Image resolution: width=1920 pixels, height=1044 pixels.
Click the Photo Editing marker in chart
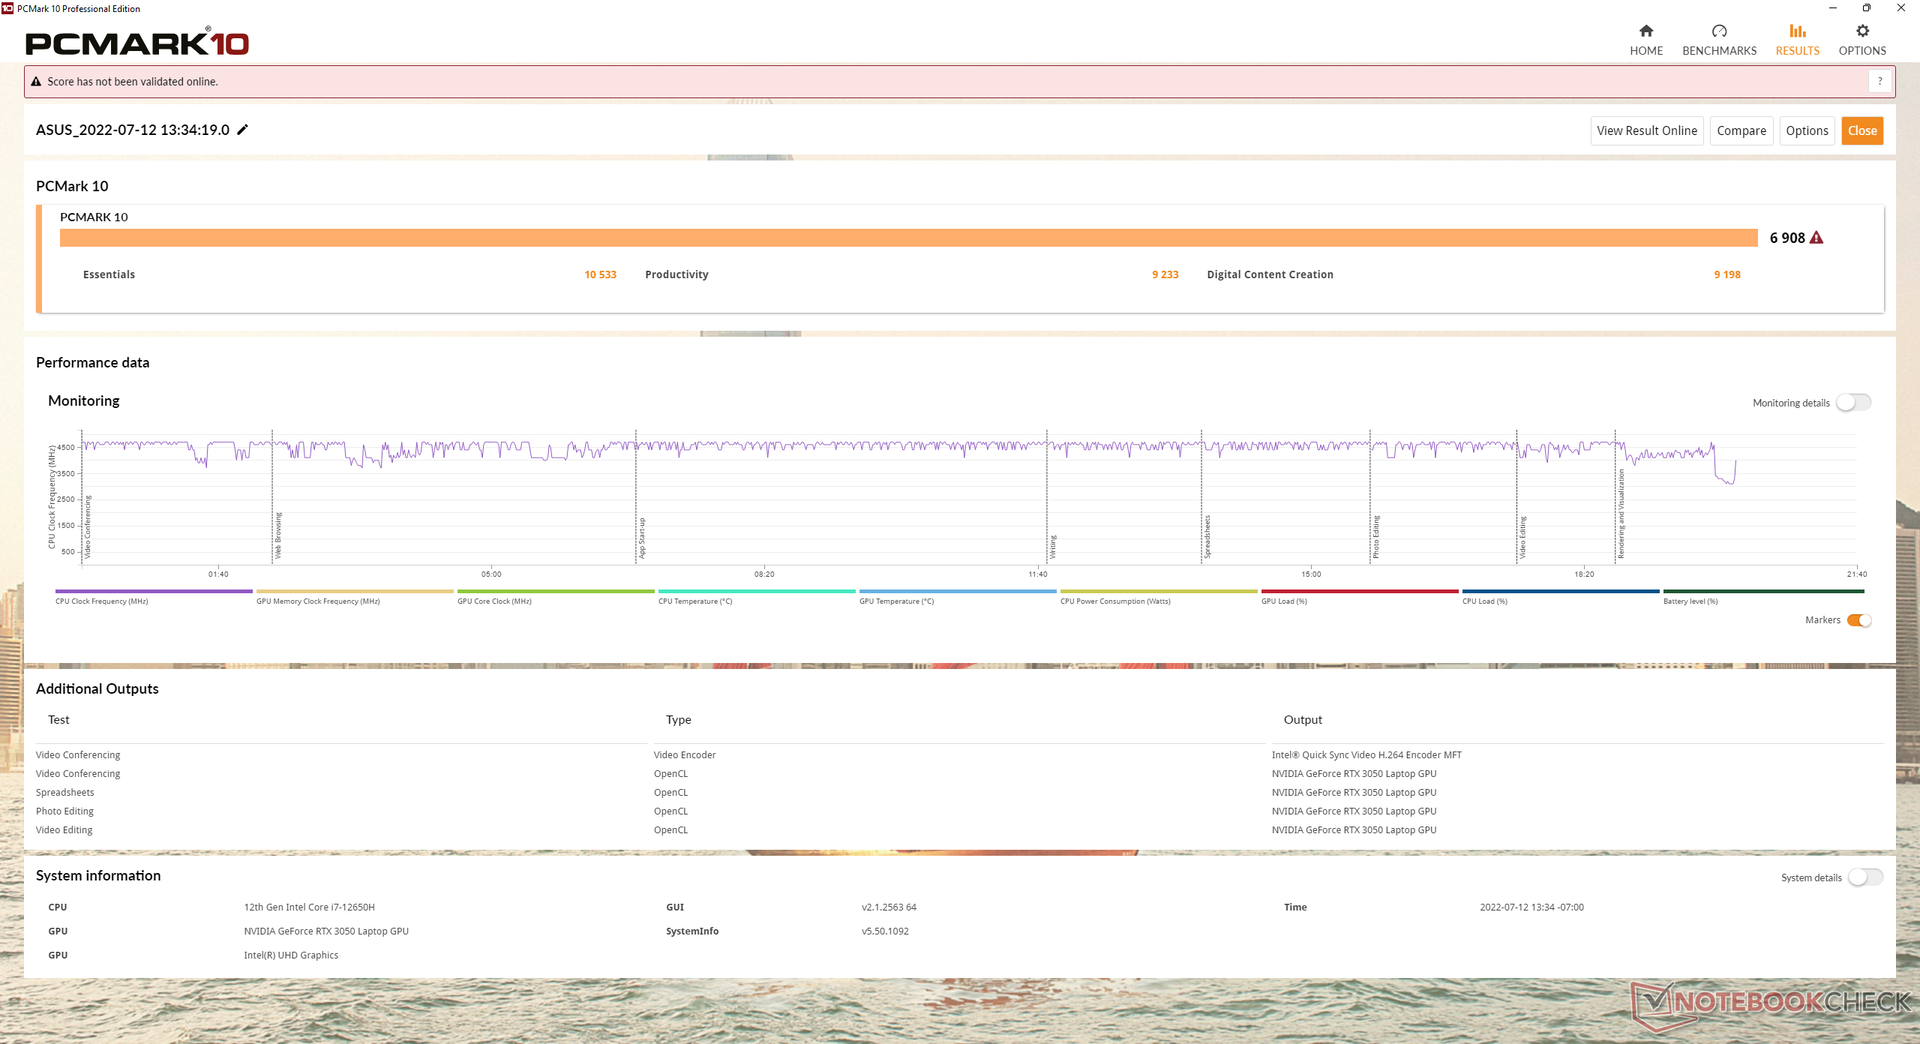click(x=1376, y=537)
